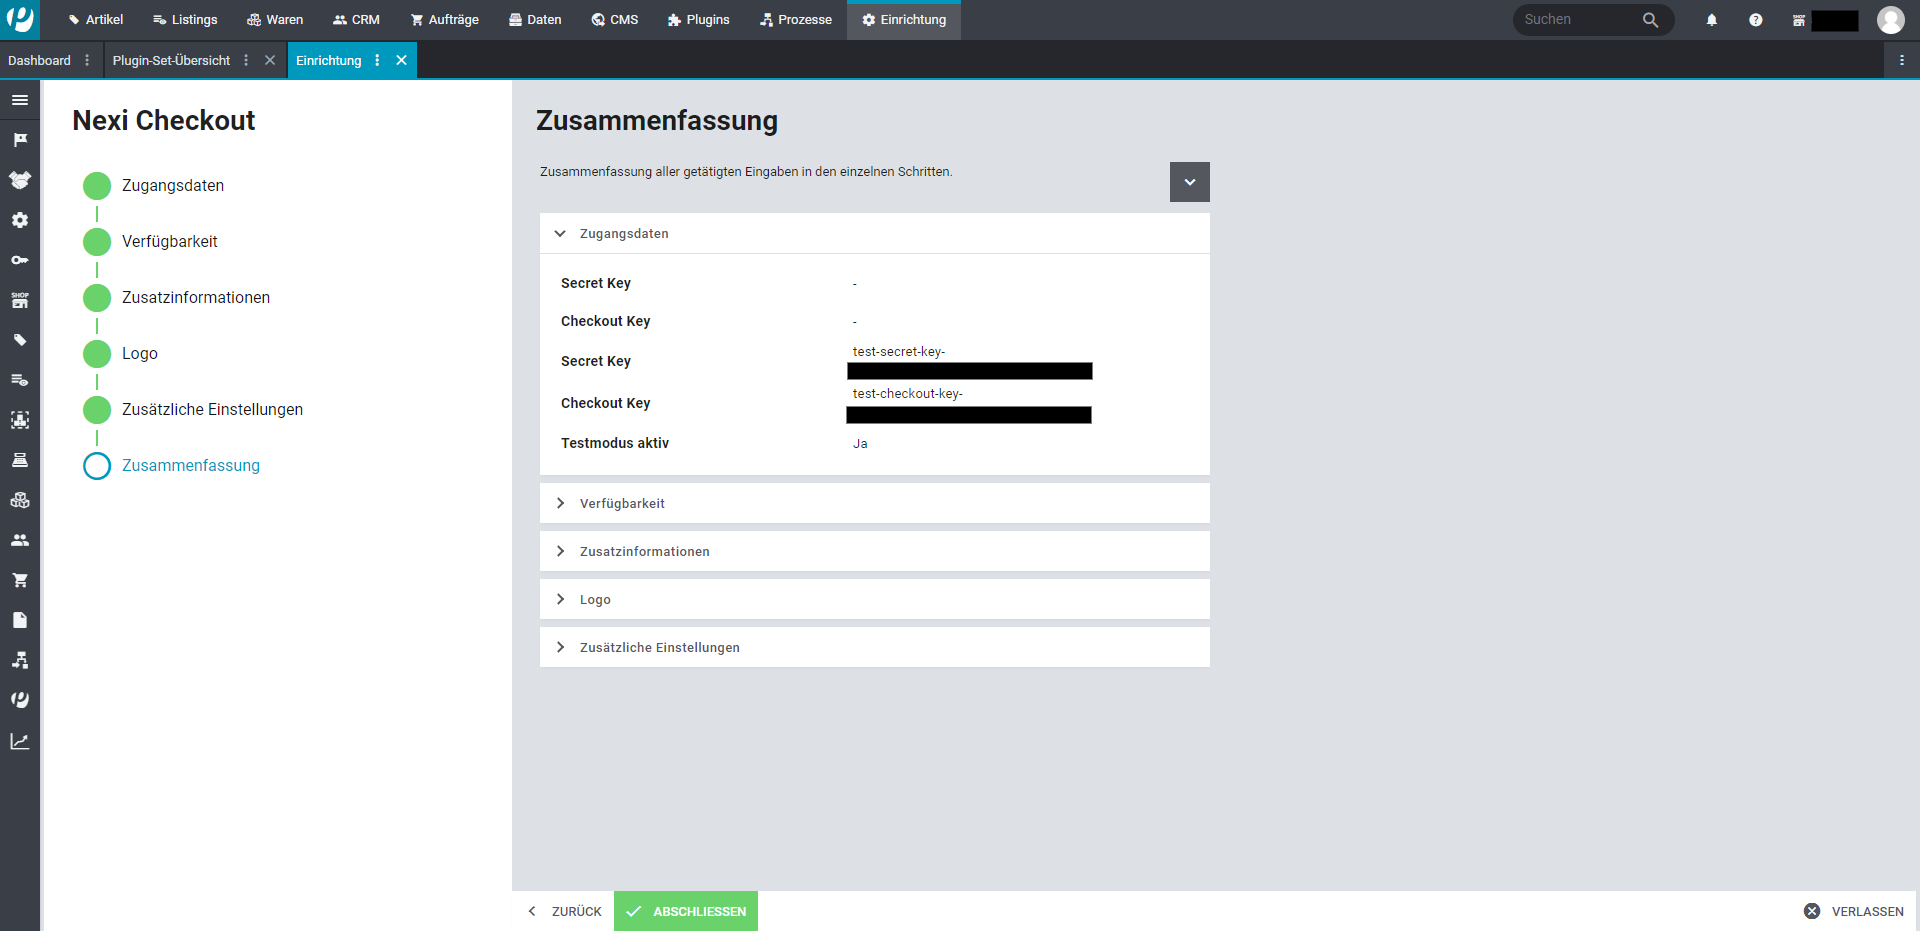Open the user avatar menu

[x=1891, y=20]
